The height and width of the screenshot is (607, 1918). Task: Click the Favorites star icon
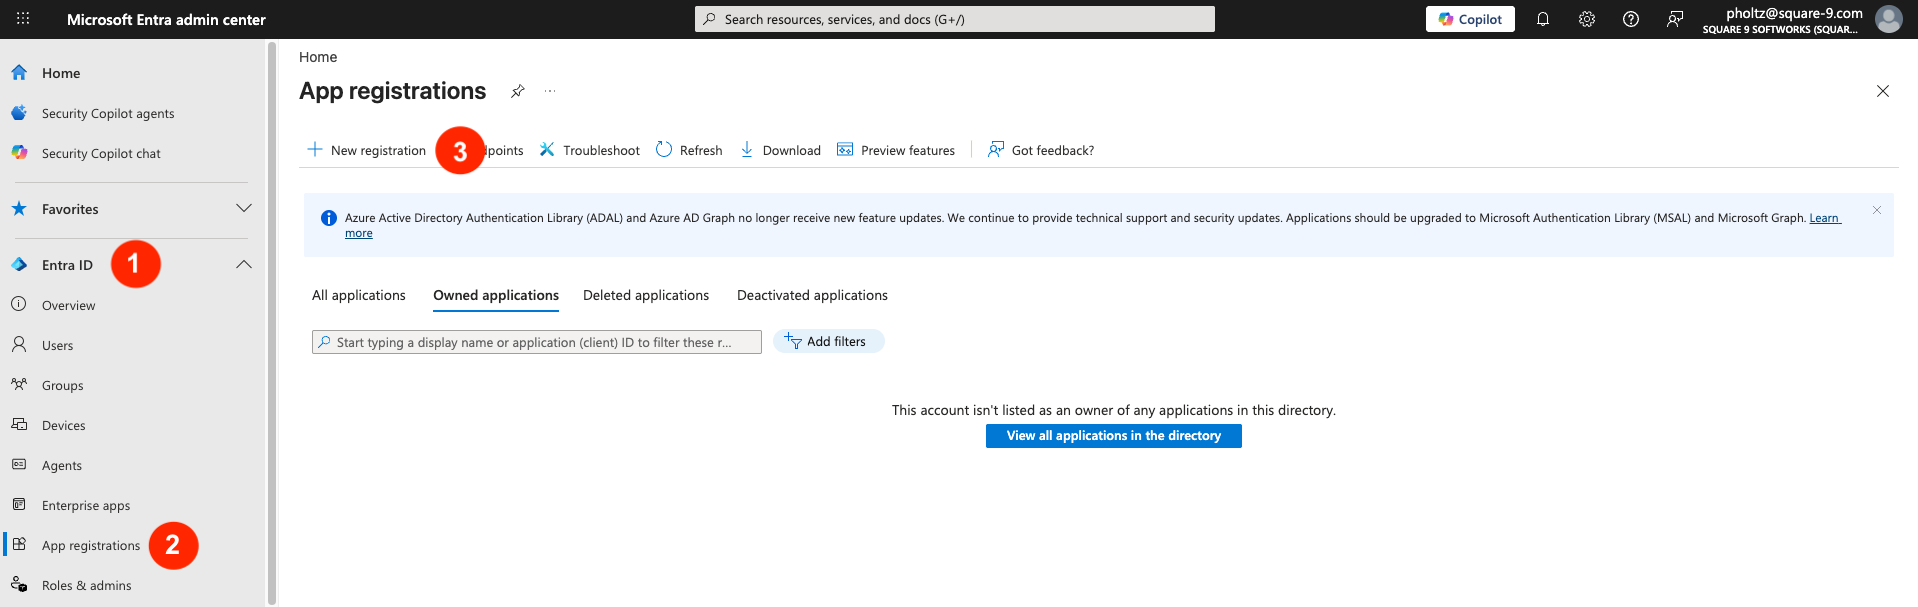(19, 209)
